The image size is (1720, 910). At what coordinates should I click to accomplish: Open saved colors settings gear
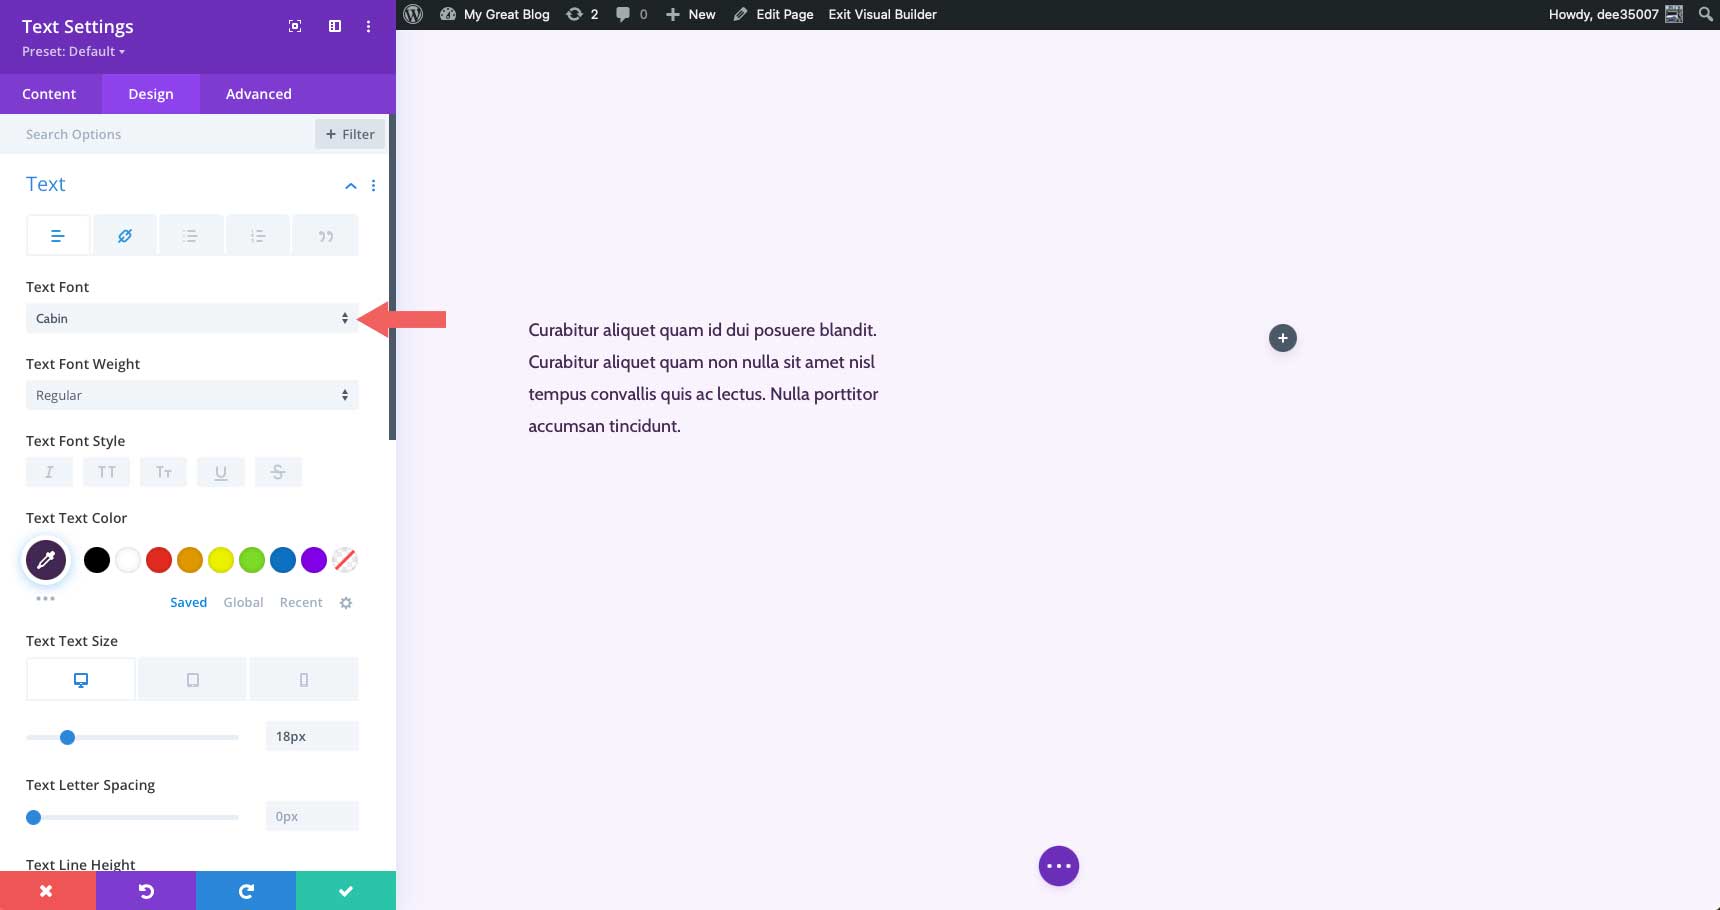(345, 602)
